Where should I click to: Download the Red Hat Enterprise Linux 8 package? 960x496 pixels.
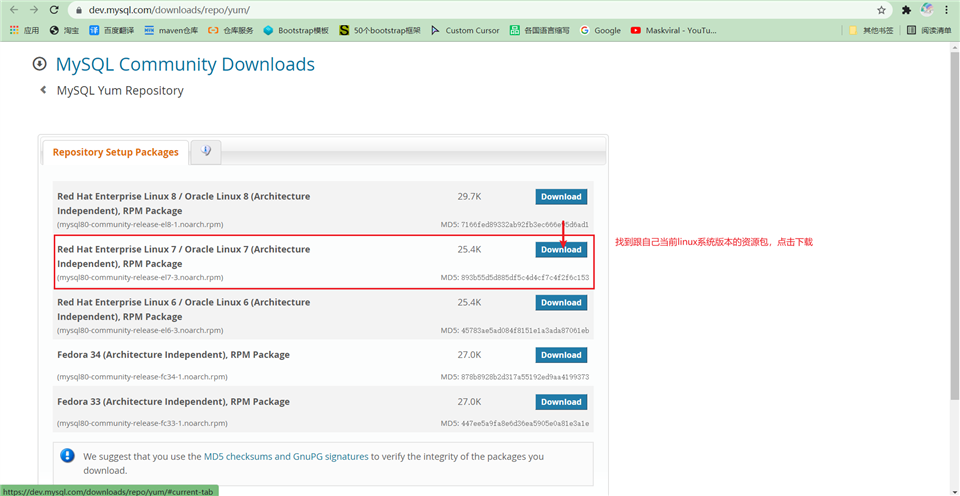[561, 197]
